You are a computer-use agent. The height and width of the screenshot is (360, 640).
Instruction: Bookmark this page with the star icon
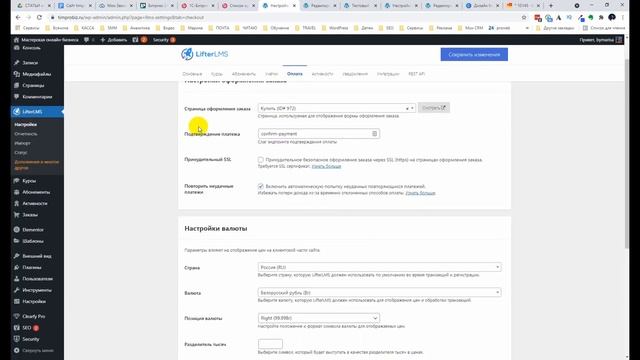[524, 18]
